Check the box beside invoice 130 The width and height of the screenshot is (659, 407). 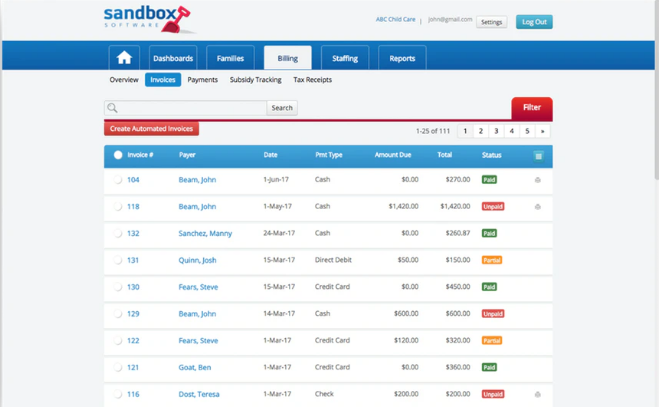click(x=118, y=287)
